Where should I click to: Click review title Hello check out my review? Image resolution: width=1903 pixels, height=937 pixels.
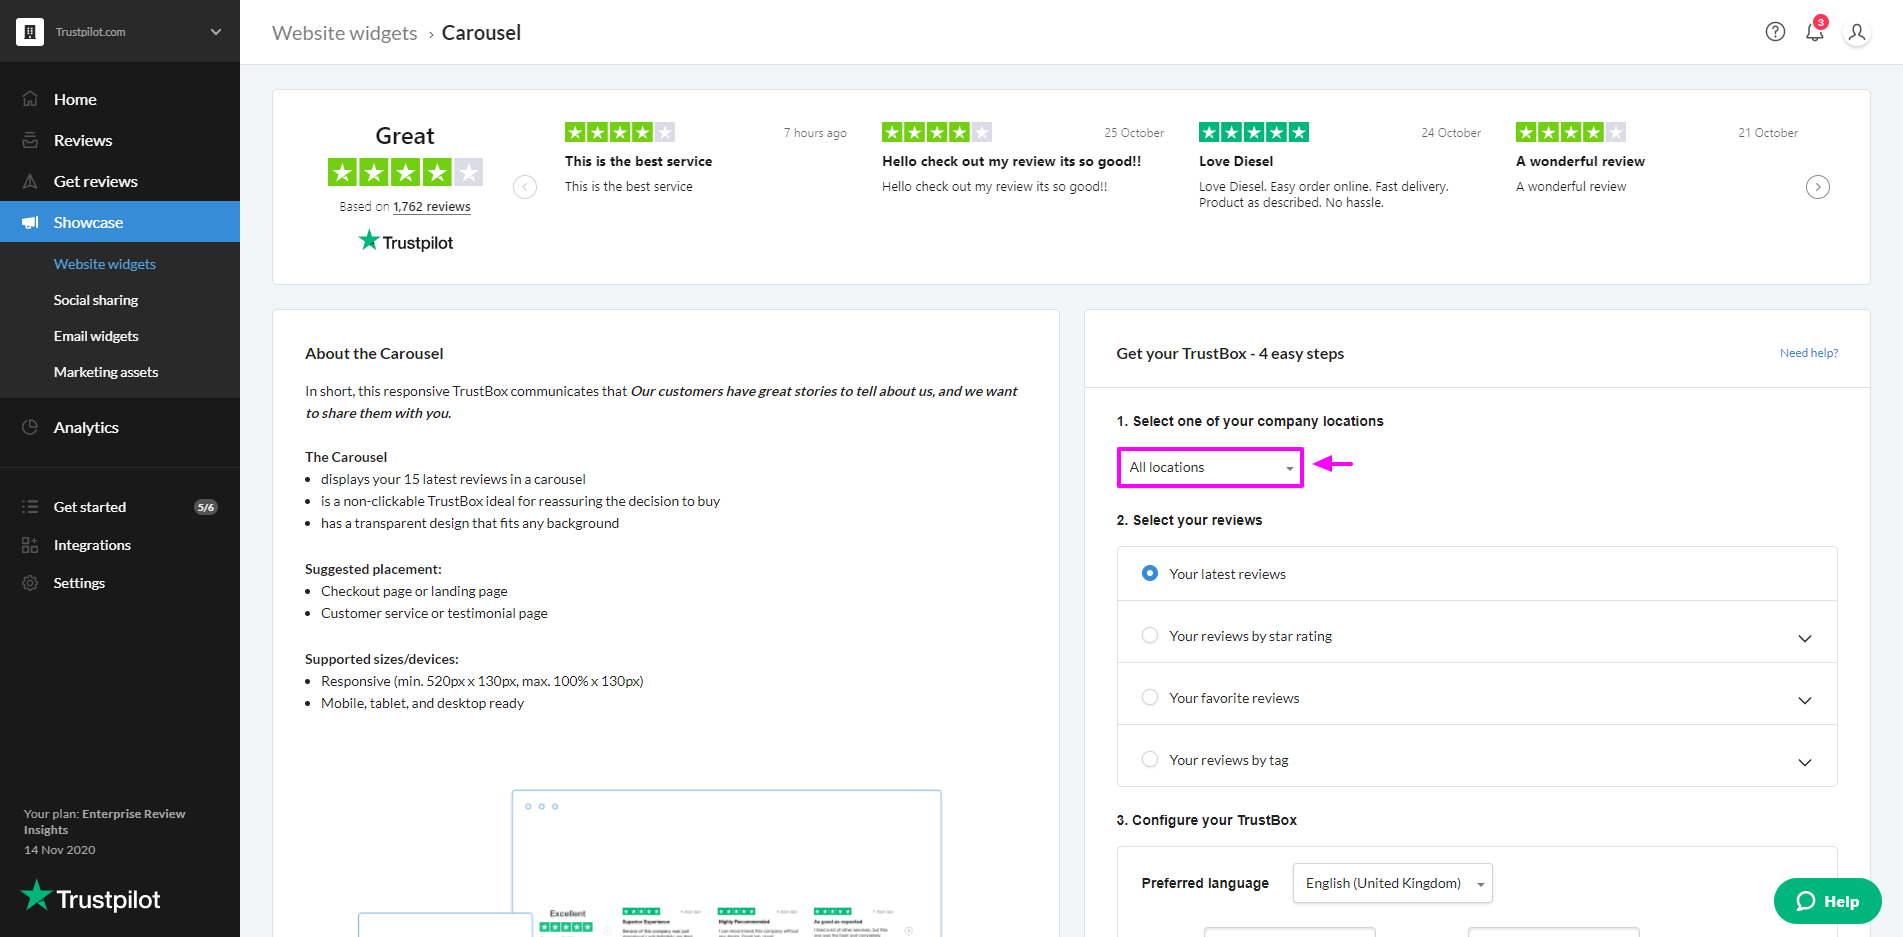1011,161
